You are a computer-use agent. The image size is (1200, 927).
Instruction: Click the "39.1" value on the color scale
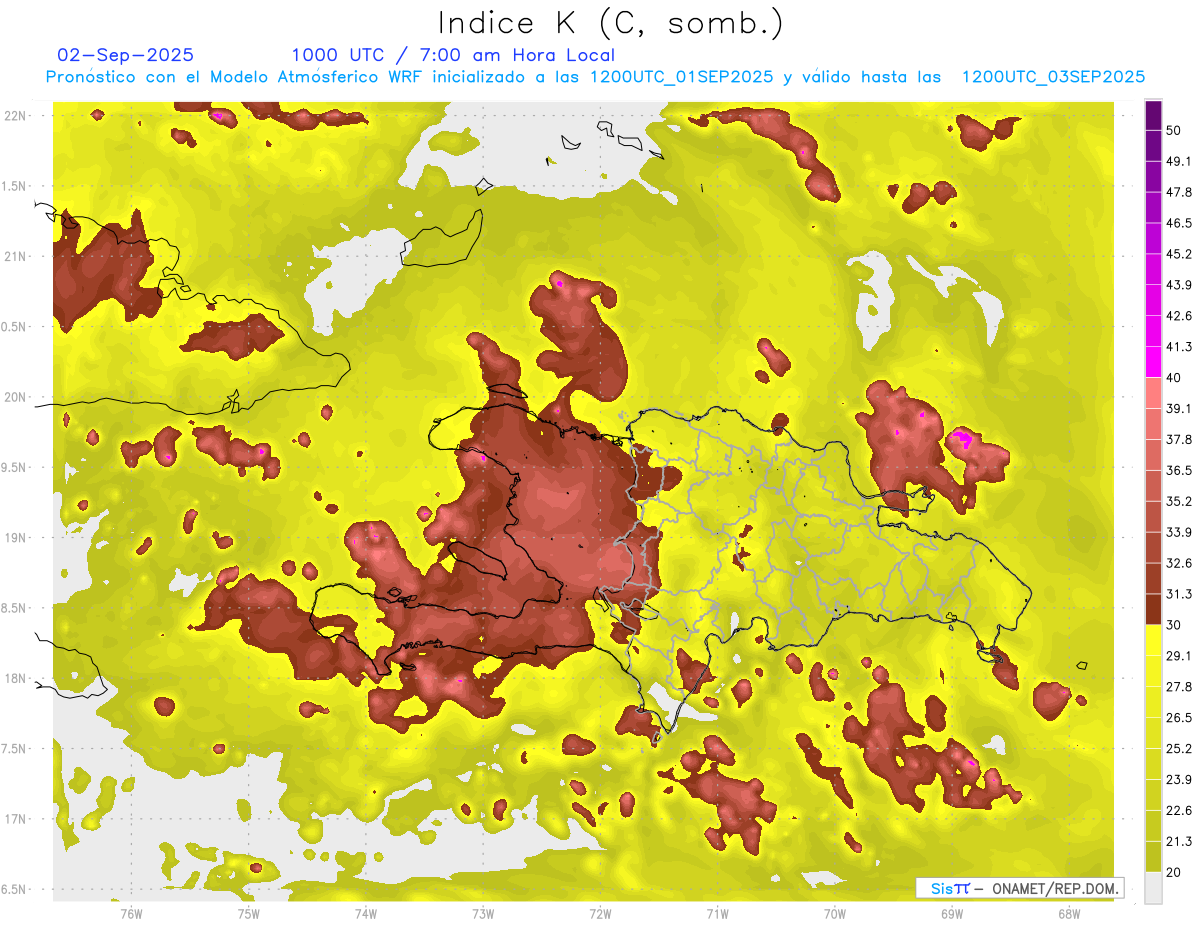[1180, 409]
